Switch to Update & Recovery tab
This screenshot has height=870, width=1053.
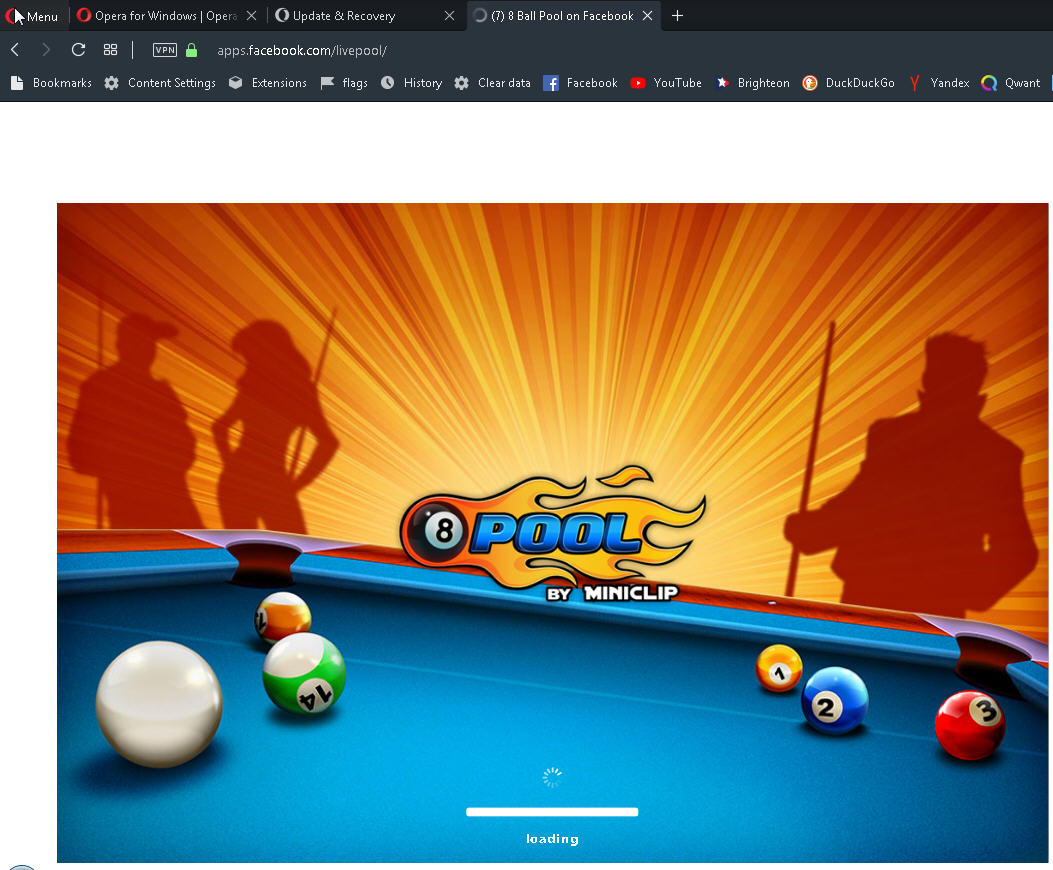(365, 15)
